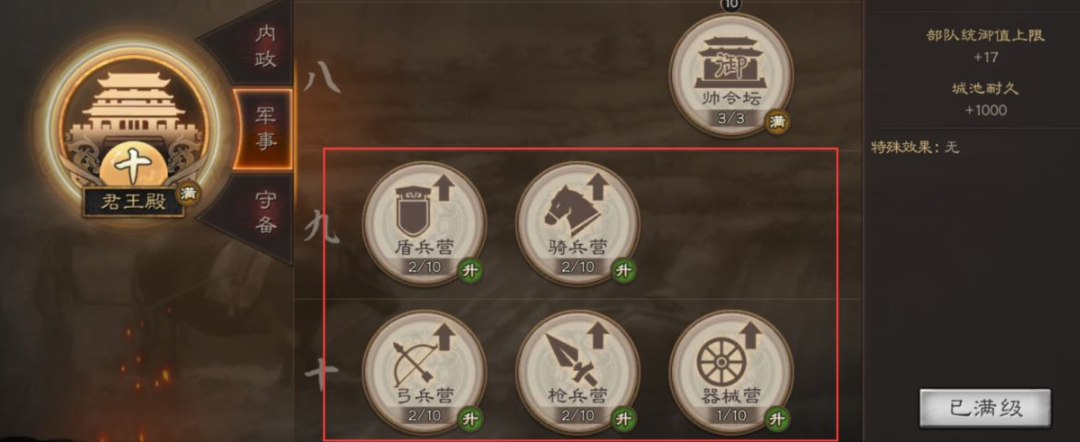This screenshot has height=442, width=1080.
Task: Select the 弓兵营 archer barracks icon
Action: click(x=424, y=372)
